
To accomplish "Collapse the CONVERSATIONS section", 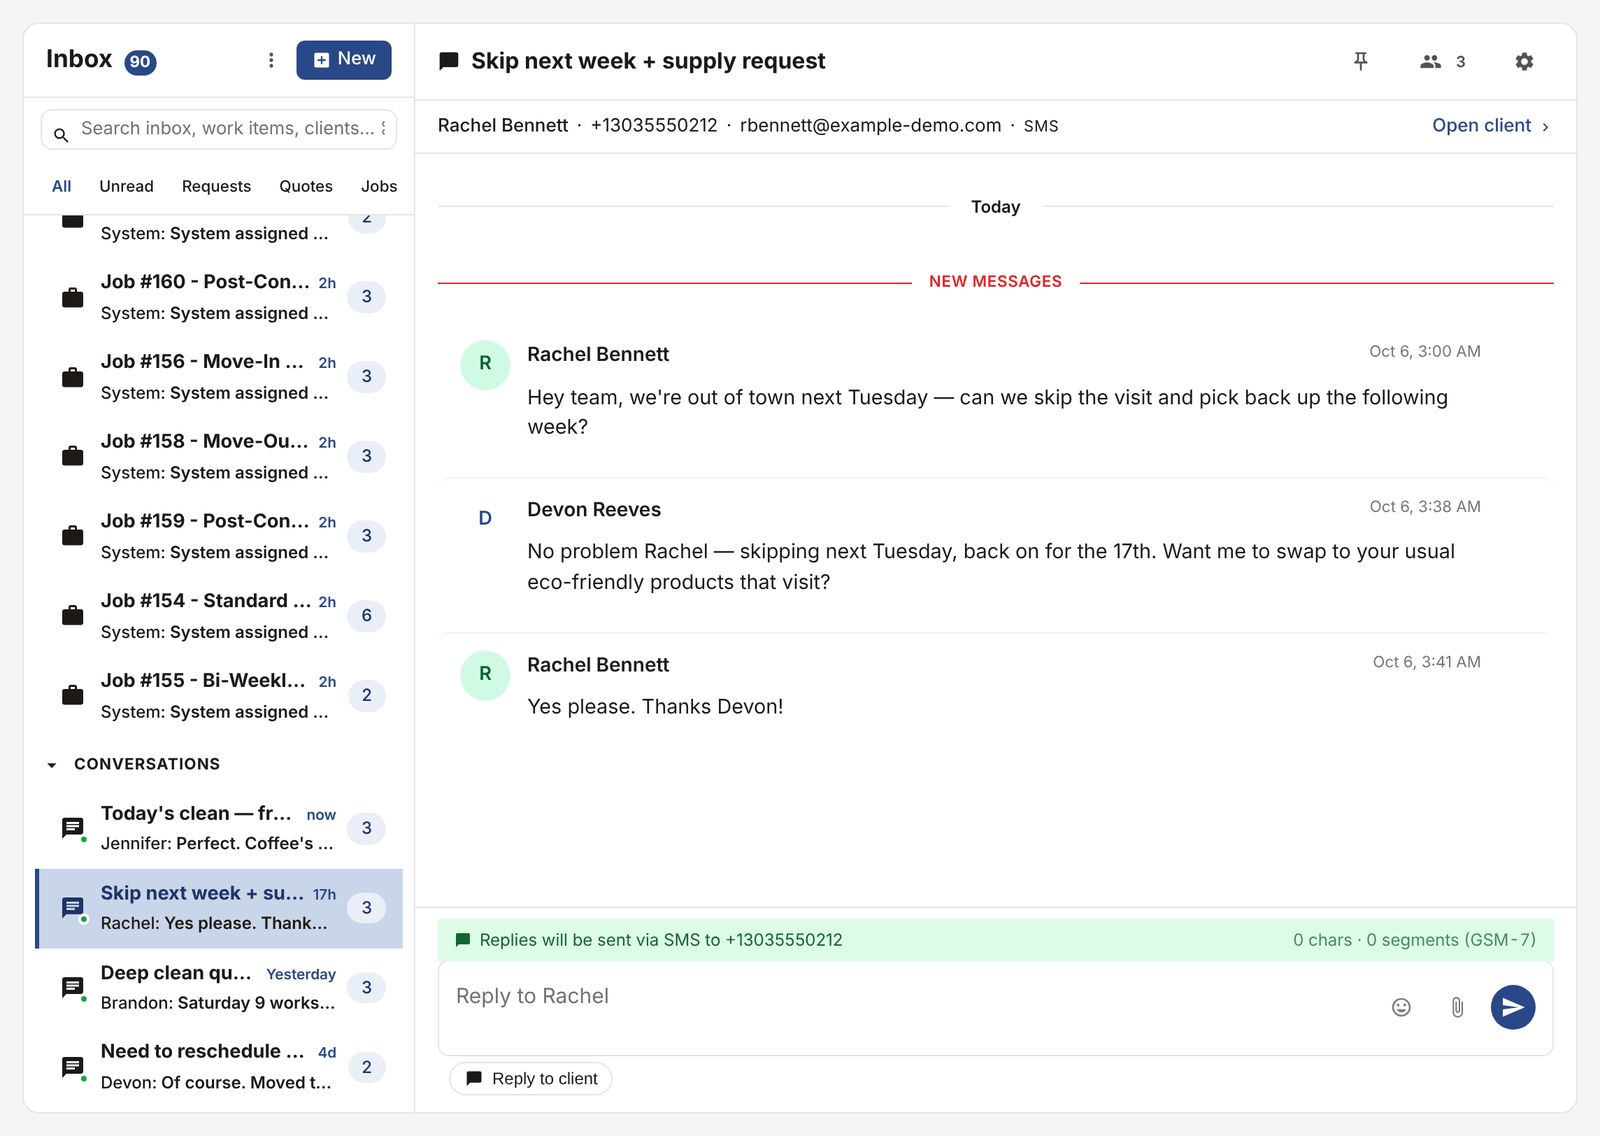I will point(52,765).
